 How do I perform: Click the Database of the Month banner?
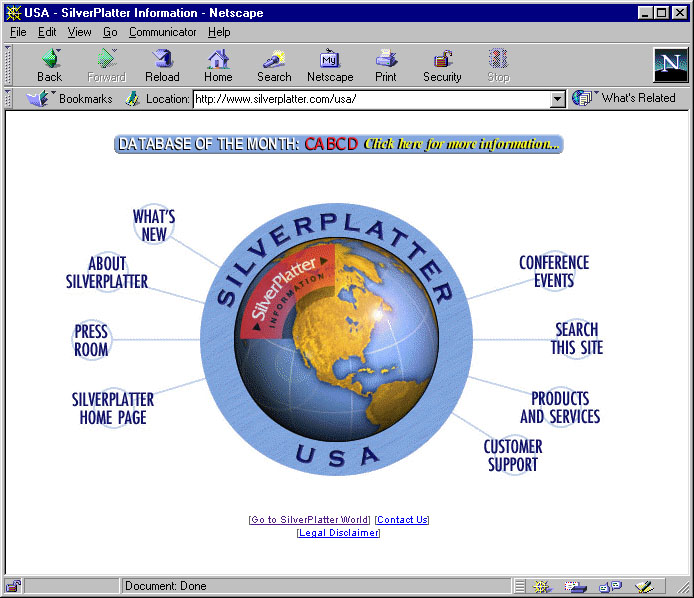[x=339, y=144]
